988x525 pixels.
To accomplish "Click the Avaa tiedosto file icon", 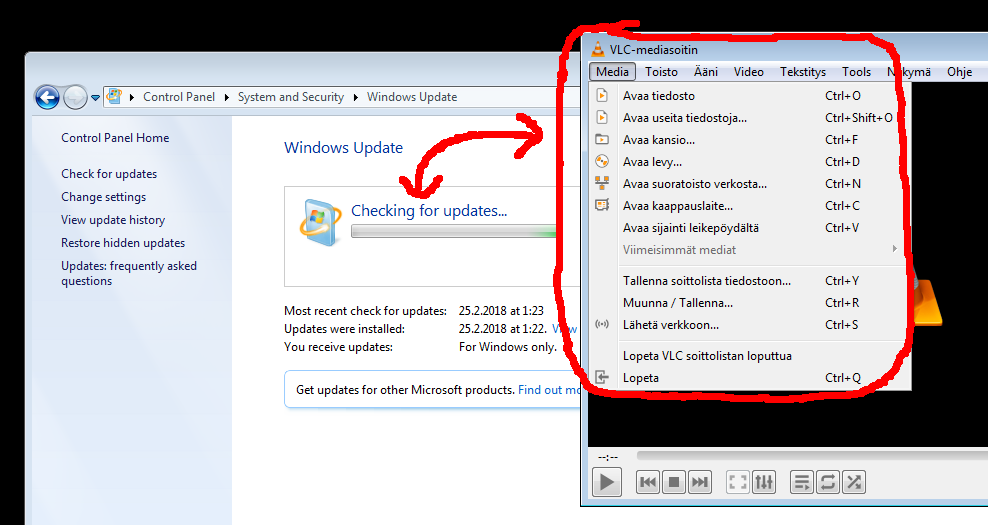I will pyautogui.click(x=602, y=96).
